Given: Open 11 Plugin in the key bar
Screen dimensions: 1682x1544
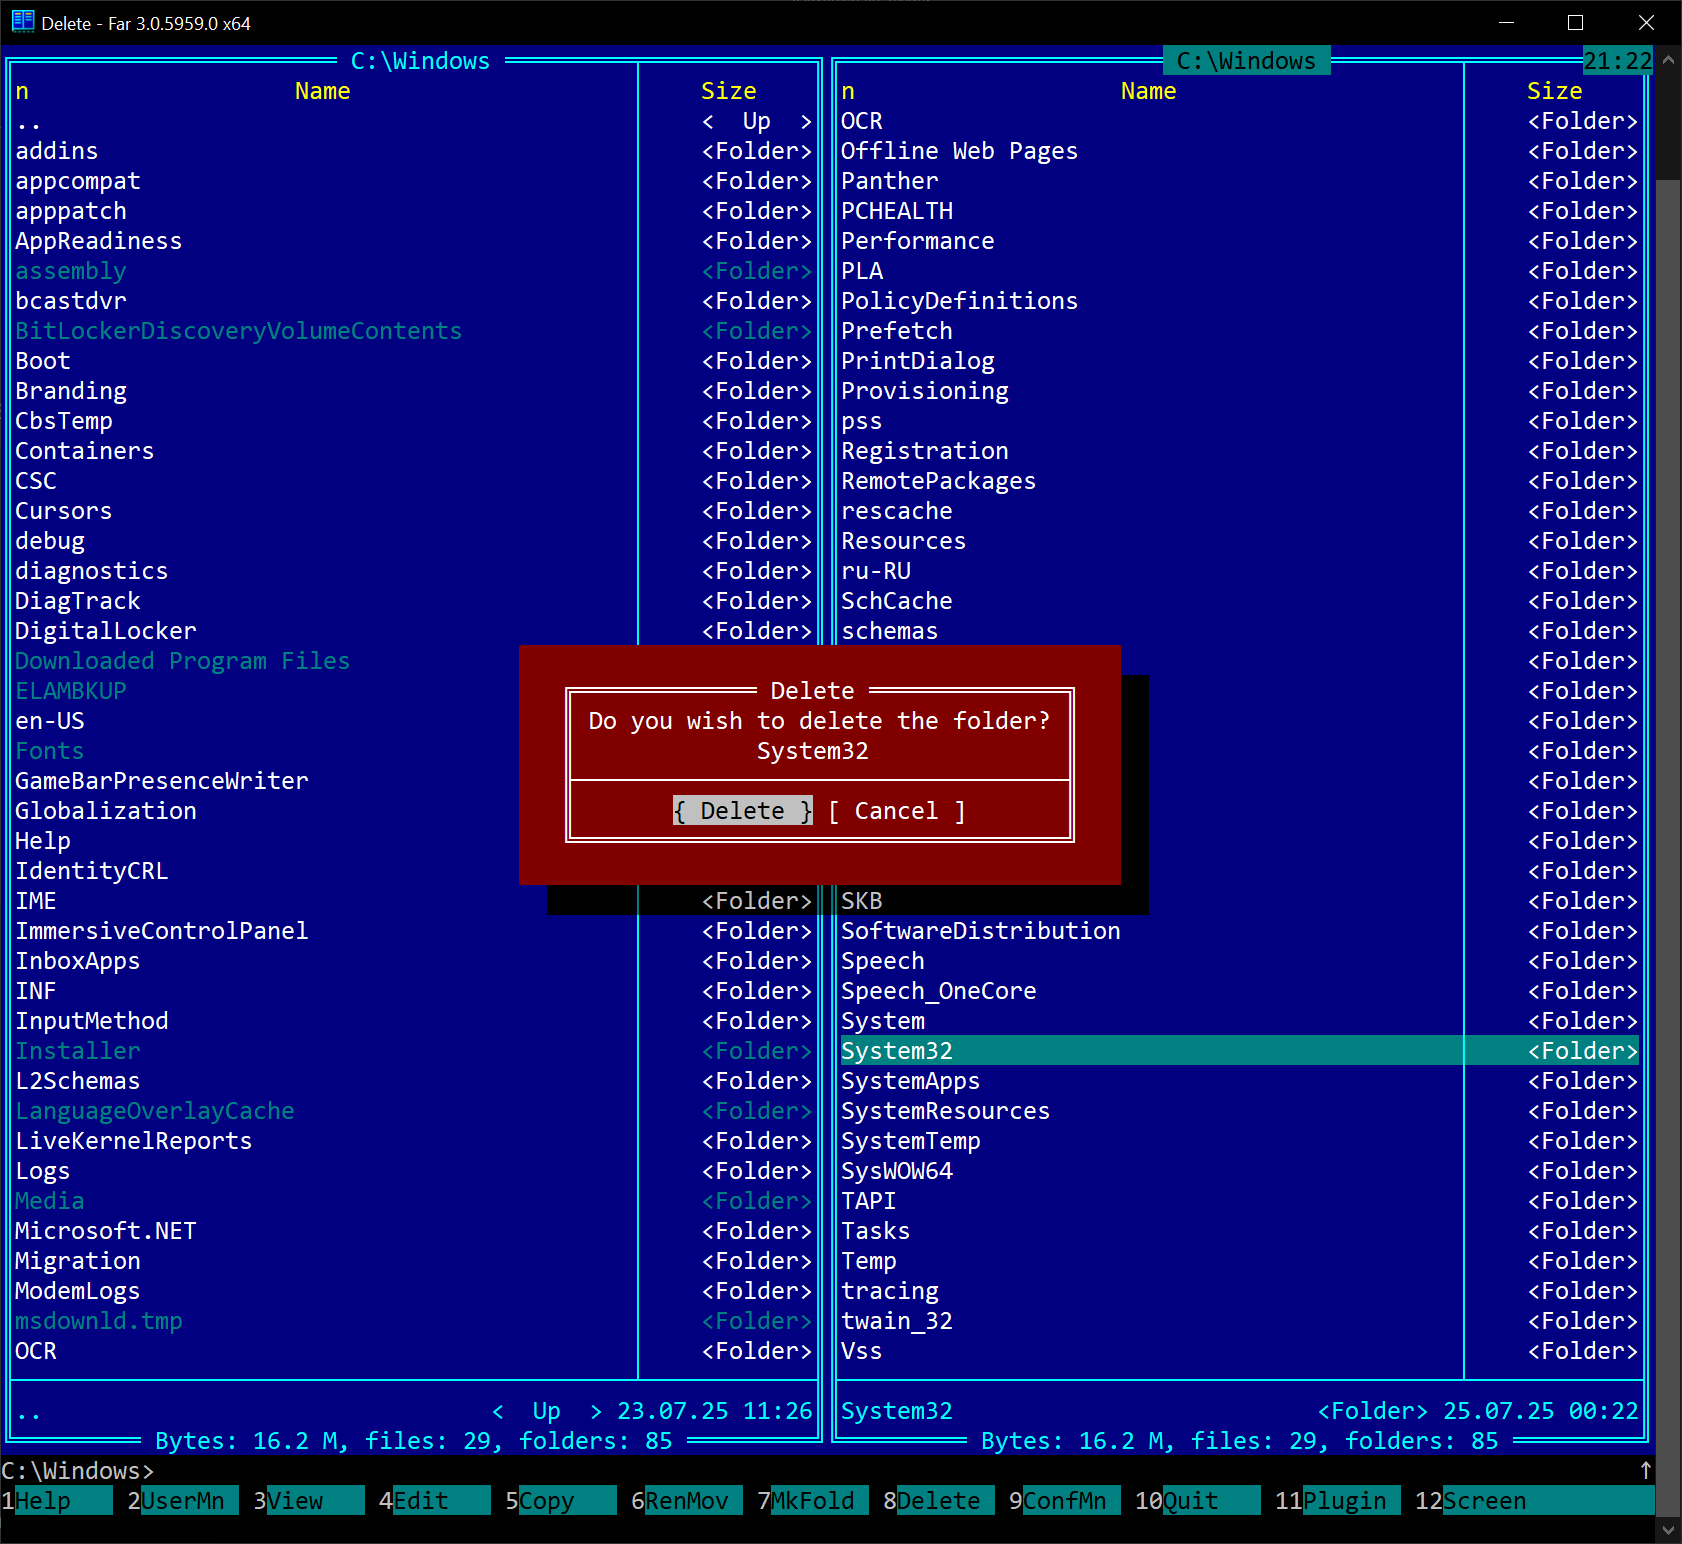Looking at the screenshot, I should pos(1338,1501).
